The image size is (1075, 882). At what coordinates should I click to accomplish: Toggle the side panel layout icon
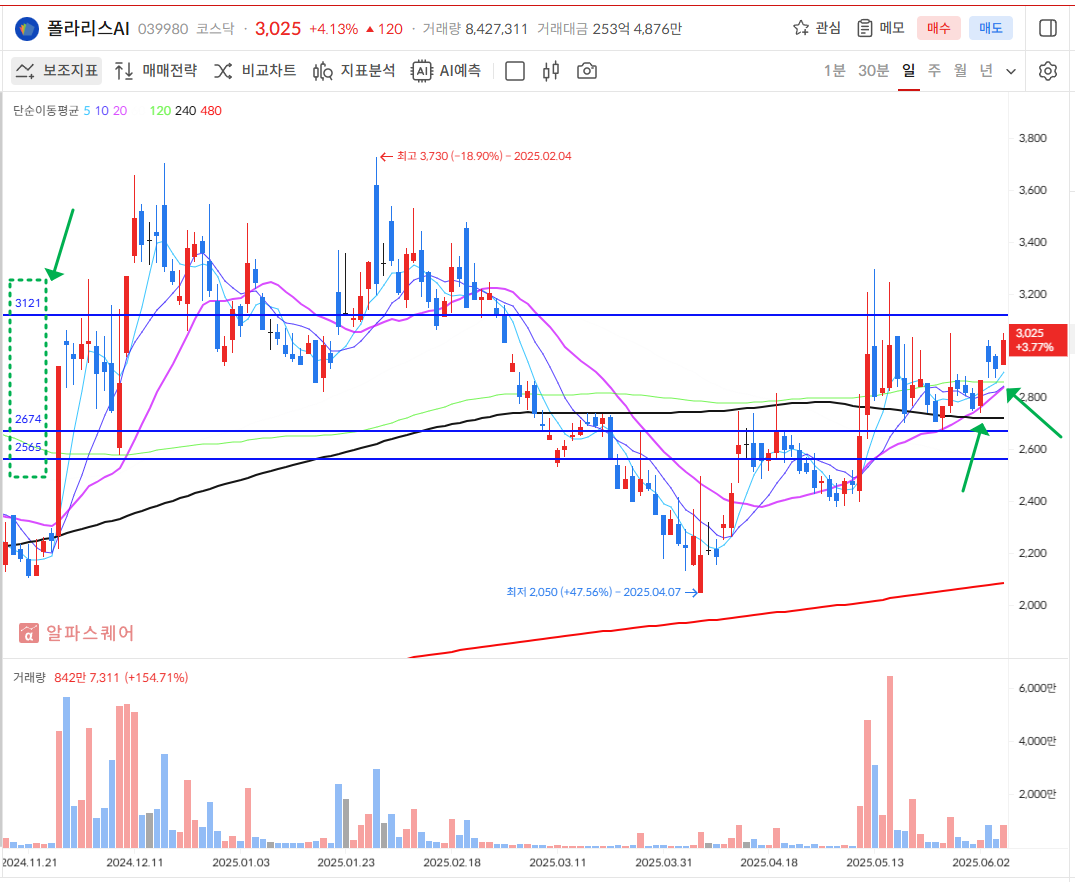(1048, 28)
